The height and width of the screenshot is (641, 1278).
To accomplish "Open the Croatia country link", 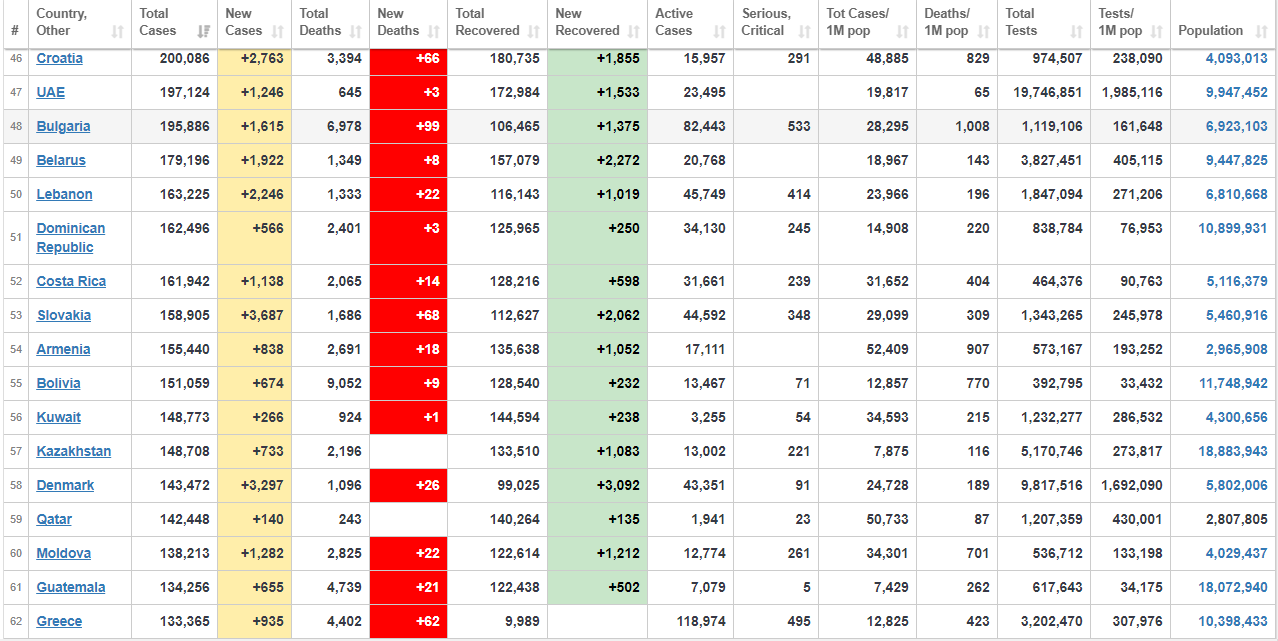I will 60,58.
